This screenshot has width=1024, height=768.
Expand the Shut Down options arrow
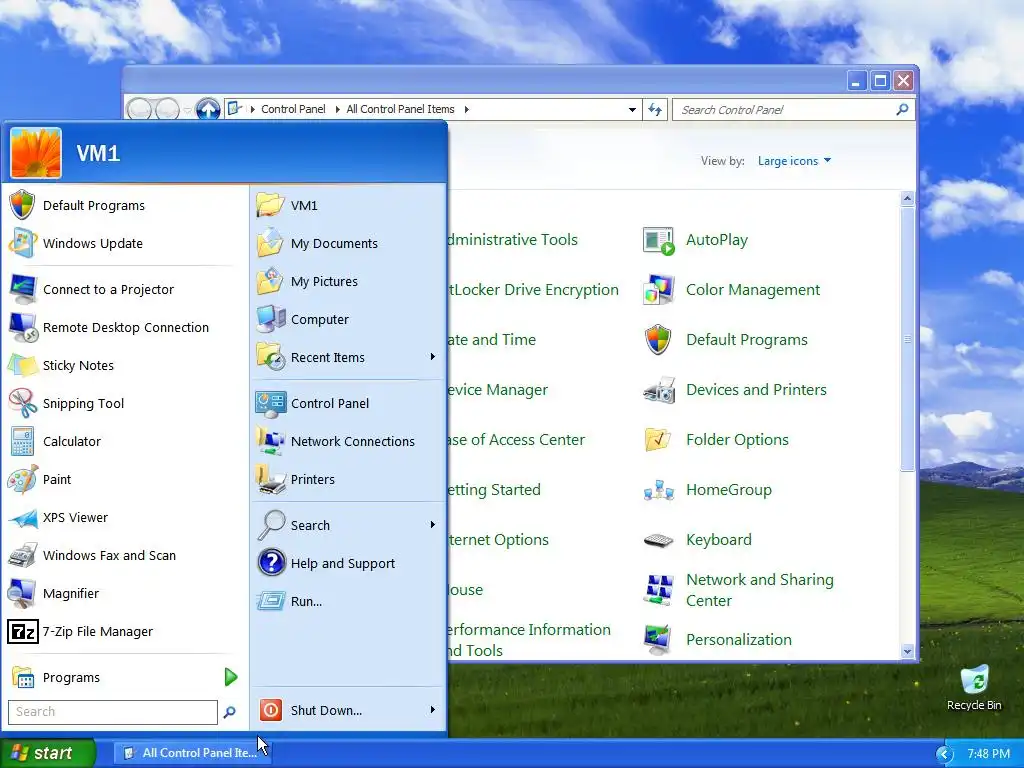pos(432,710)
